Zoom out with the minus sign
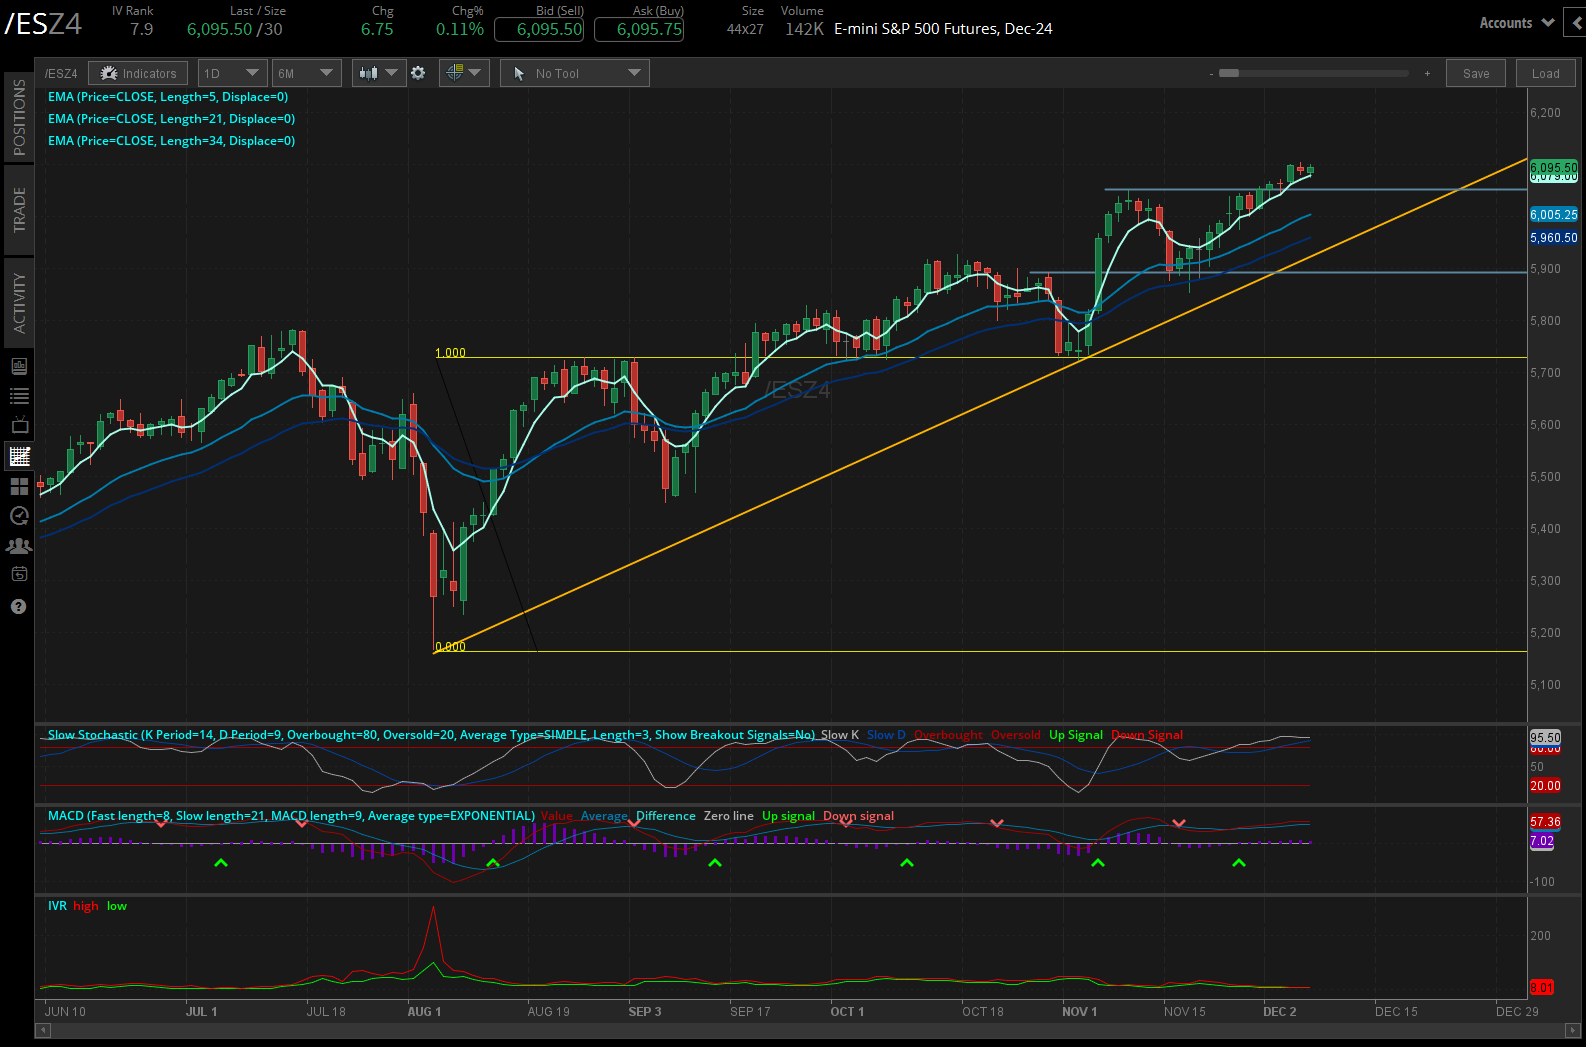 [x=1212, y=73]
